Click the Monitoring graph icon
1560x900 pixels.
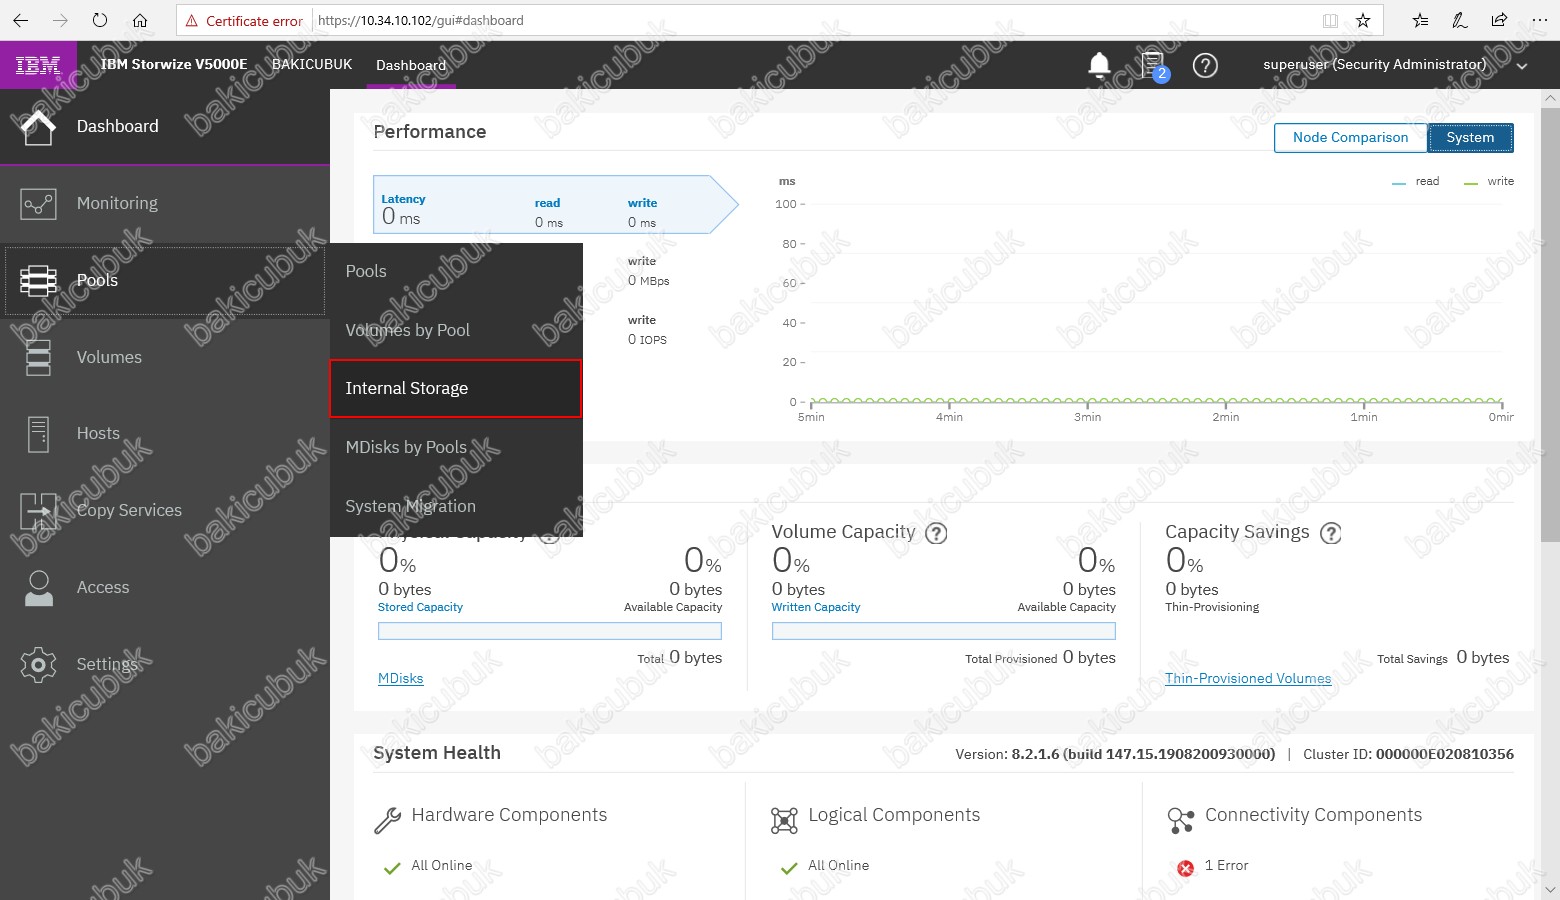(38, 204)
